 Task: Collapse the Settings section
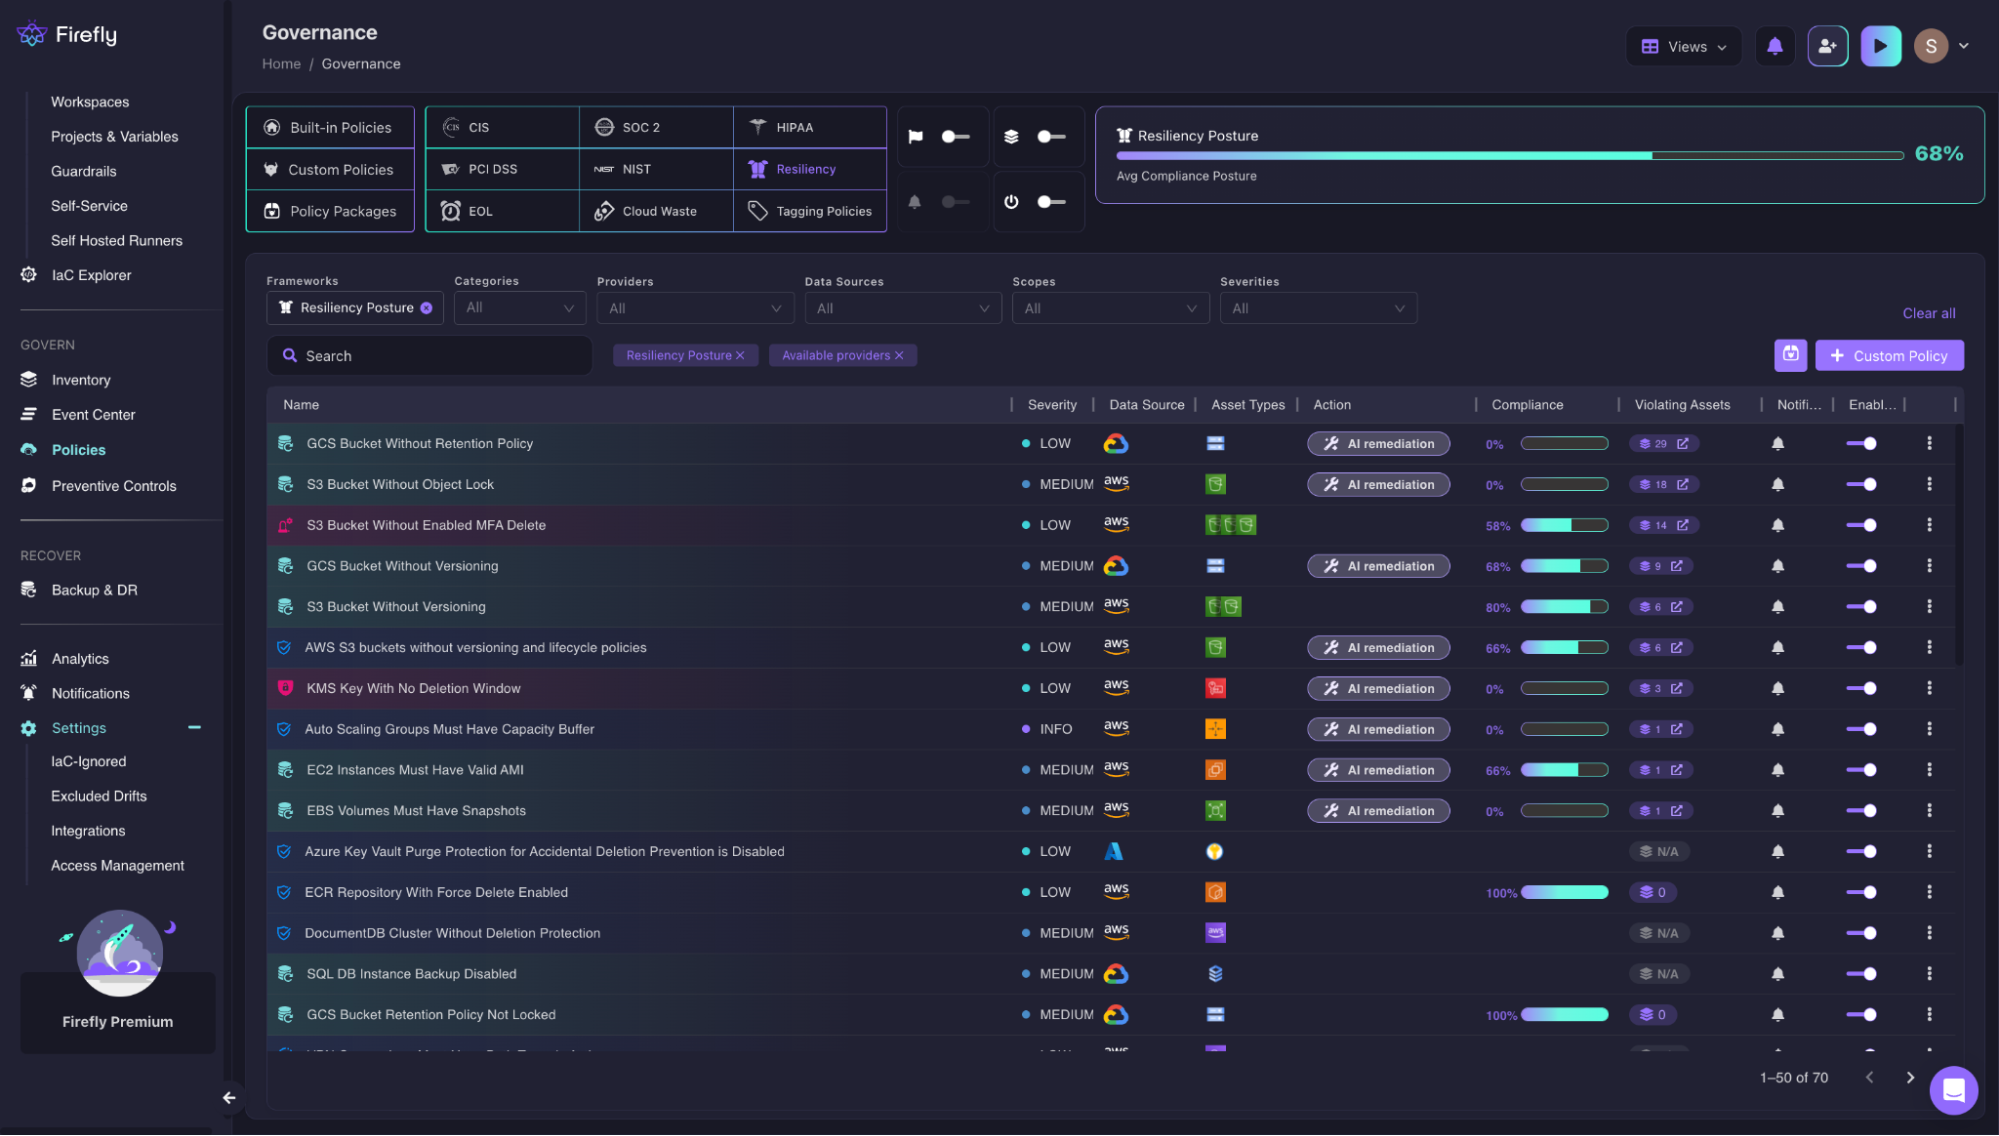click(194, 728)
